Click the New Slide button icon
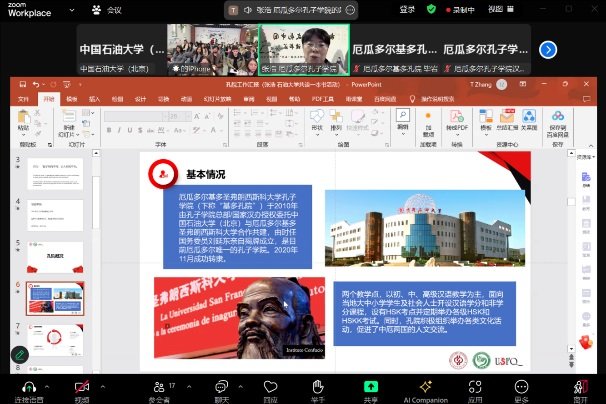Image resolution: width=606 pixels, height=404 pixels. [x=69, y=116]
